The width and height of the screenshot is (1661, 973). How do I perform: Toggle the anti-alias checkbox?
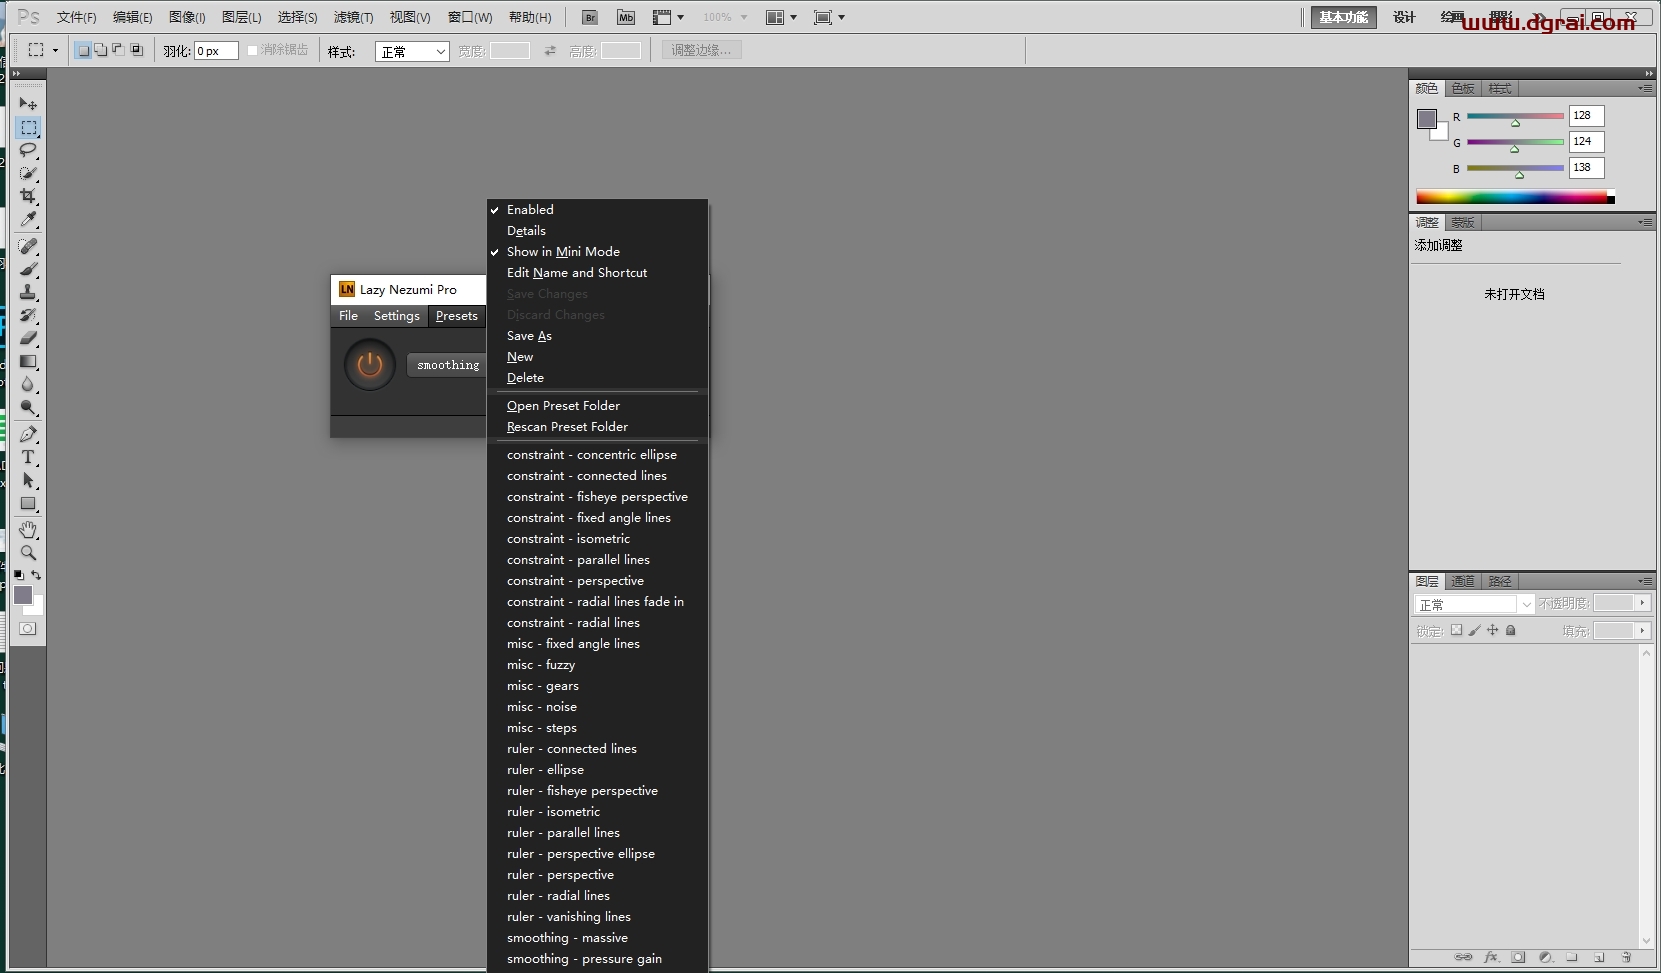click(253, 50)
